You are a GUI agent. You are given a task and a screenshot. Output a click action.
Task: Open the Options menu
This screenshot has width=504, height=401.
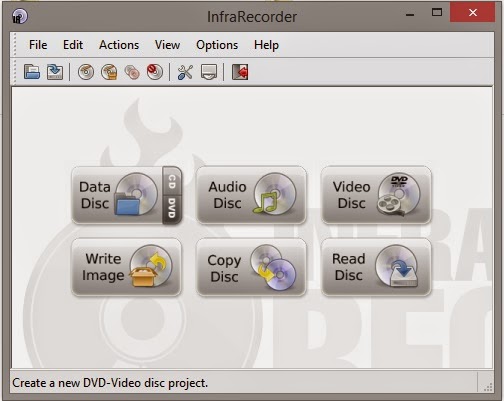[x=217, y=45]
